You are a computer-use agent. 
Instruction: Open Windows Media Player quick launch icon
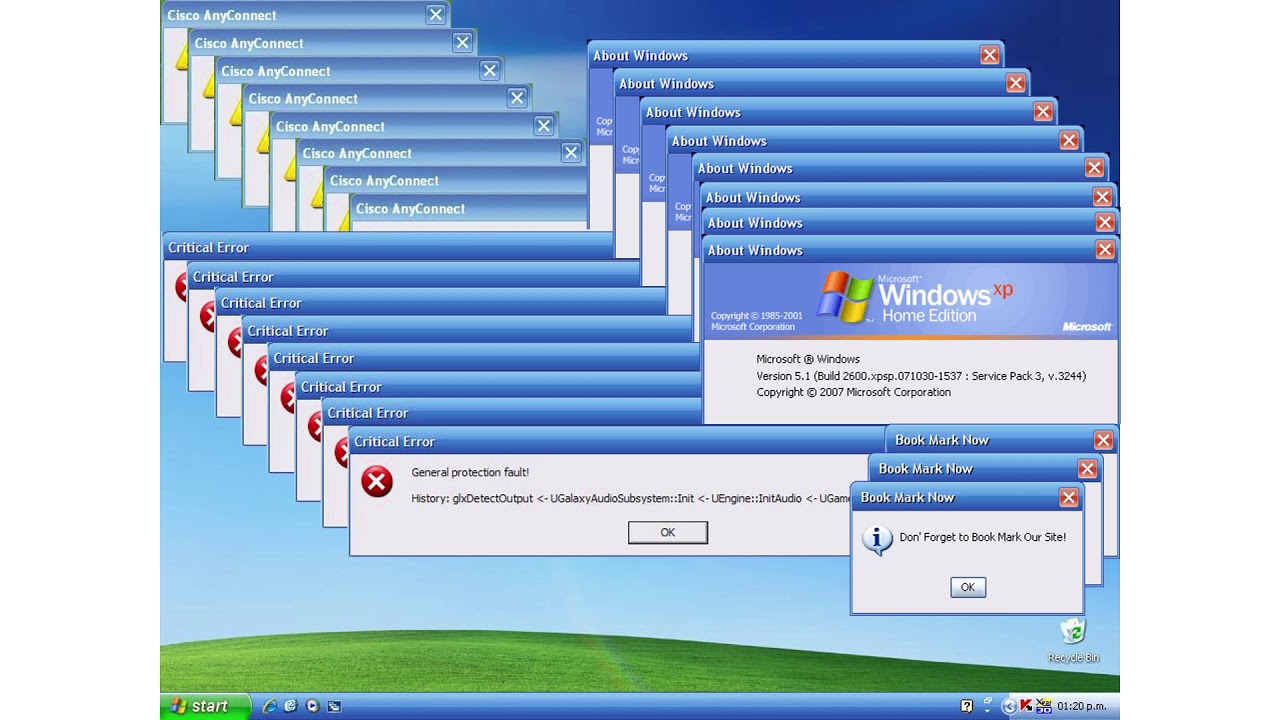312,706
